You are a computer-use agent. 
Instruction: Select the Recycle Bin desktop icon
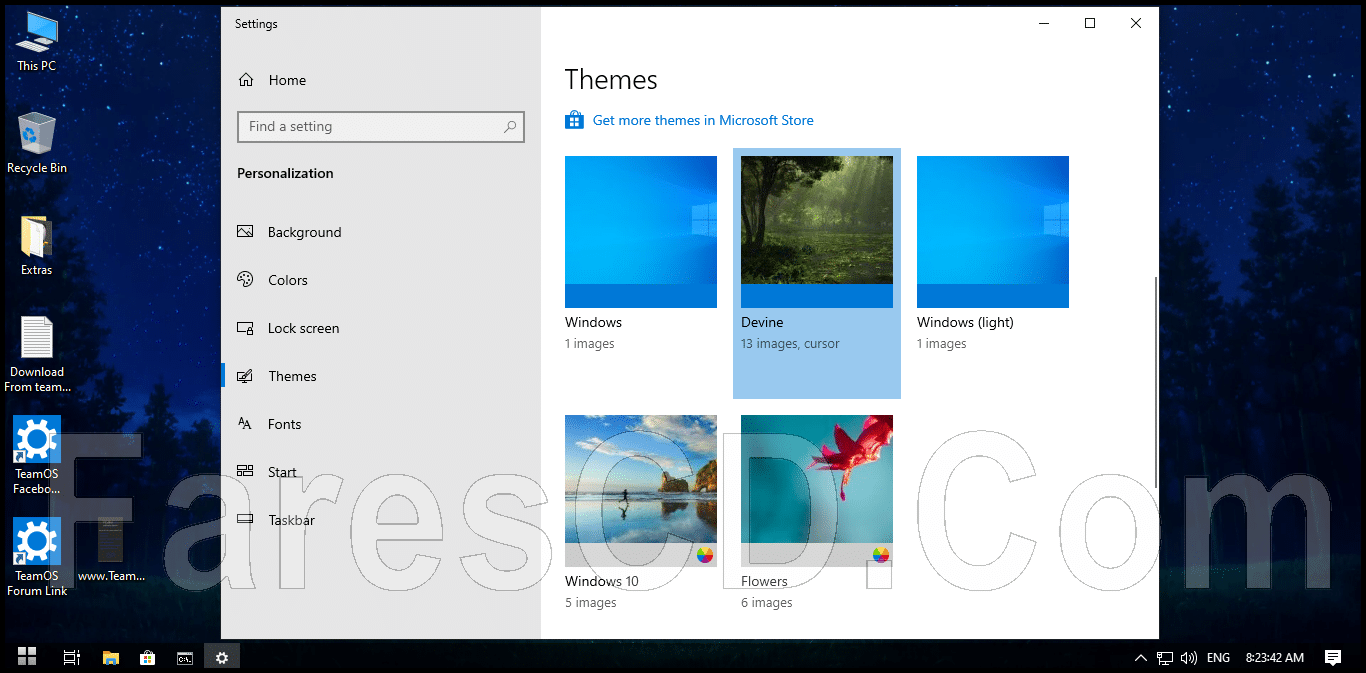[x=37, y=143]
